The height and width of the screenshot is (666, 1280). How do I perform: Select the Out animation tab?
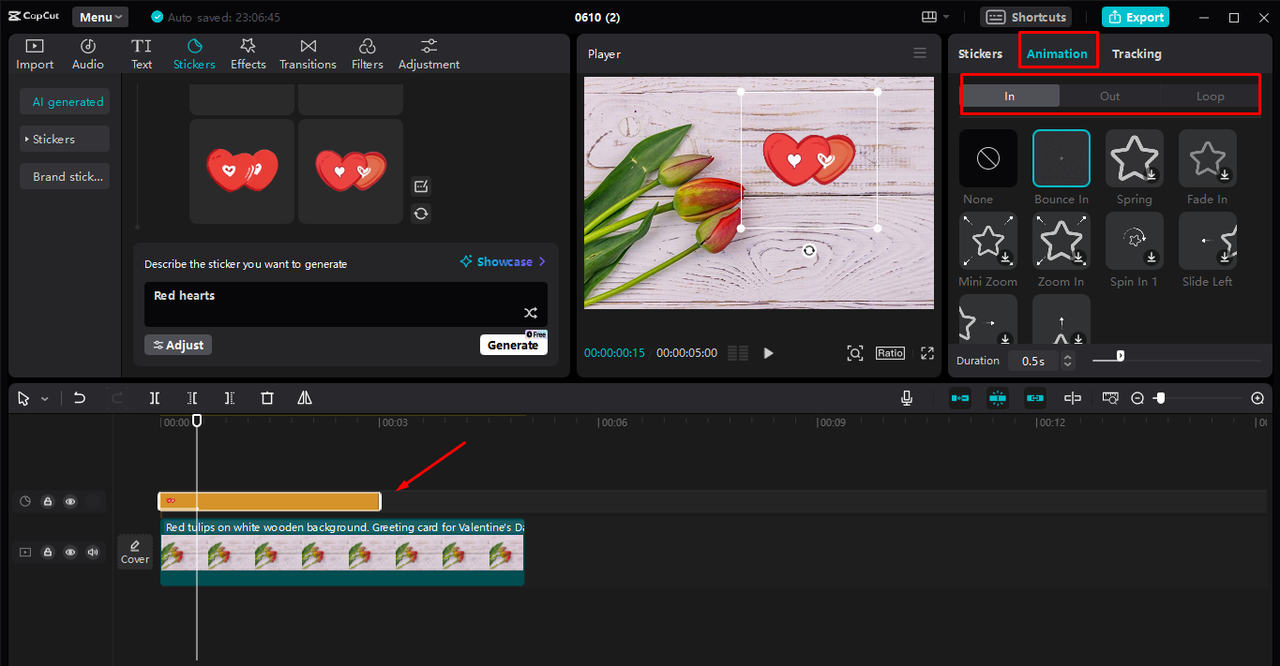[1110, 96]
